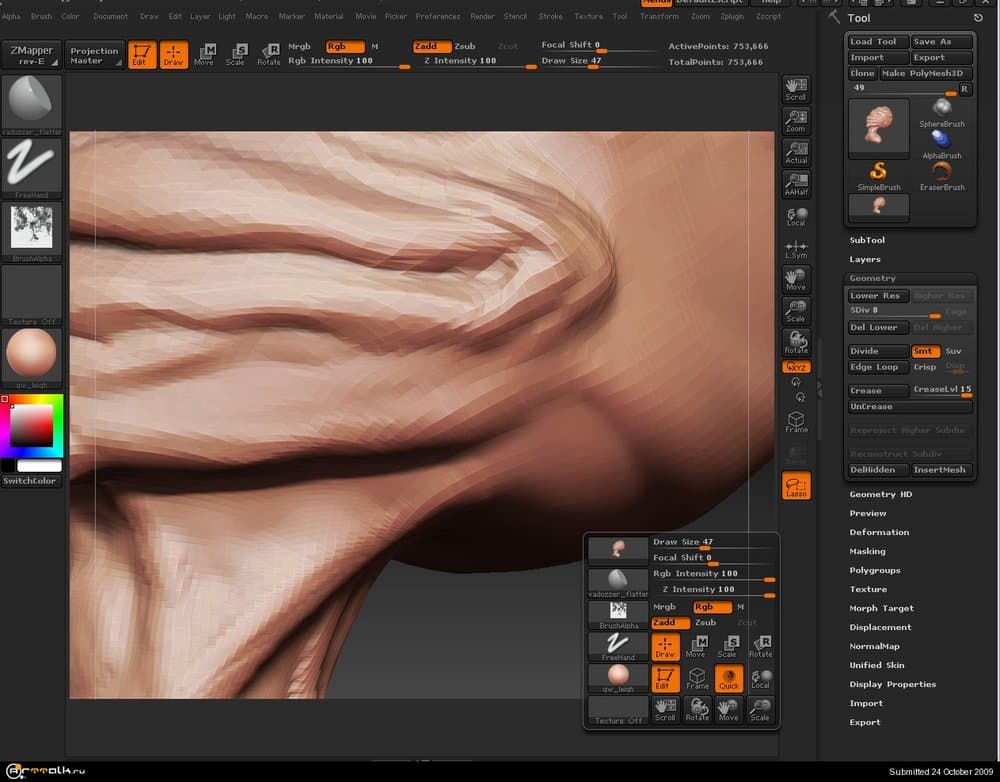1000x782 pixels.
Task: Expand the Masking section
Action: (867, 551)
